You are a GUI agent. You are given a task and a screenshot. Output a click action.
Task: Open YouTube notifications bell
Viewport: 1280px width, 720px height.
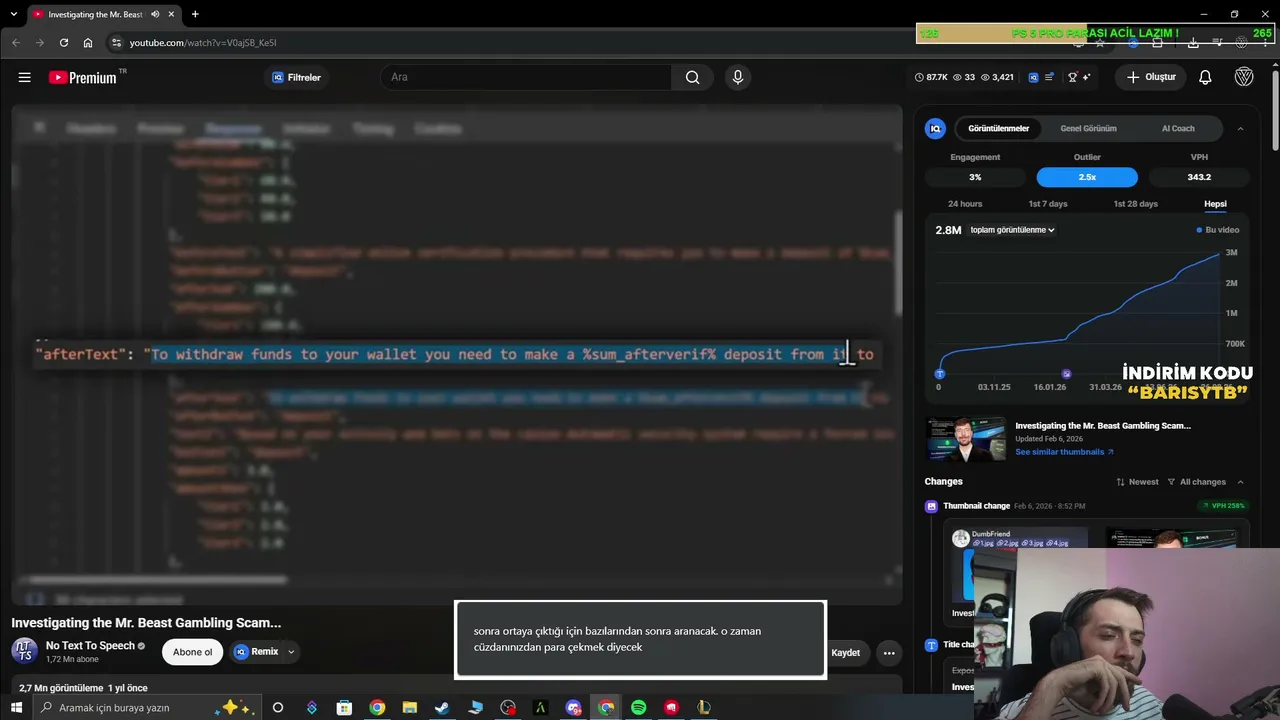1205,77
